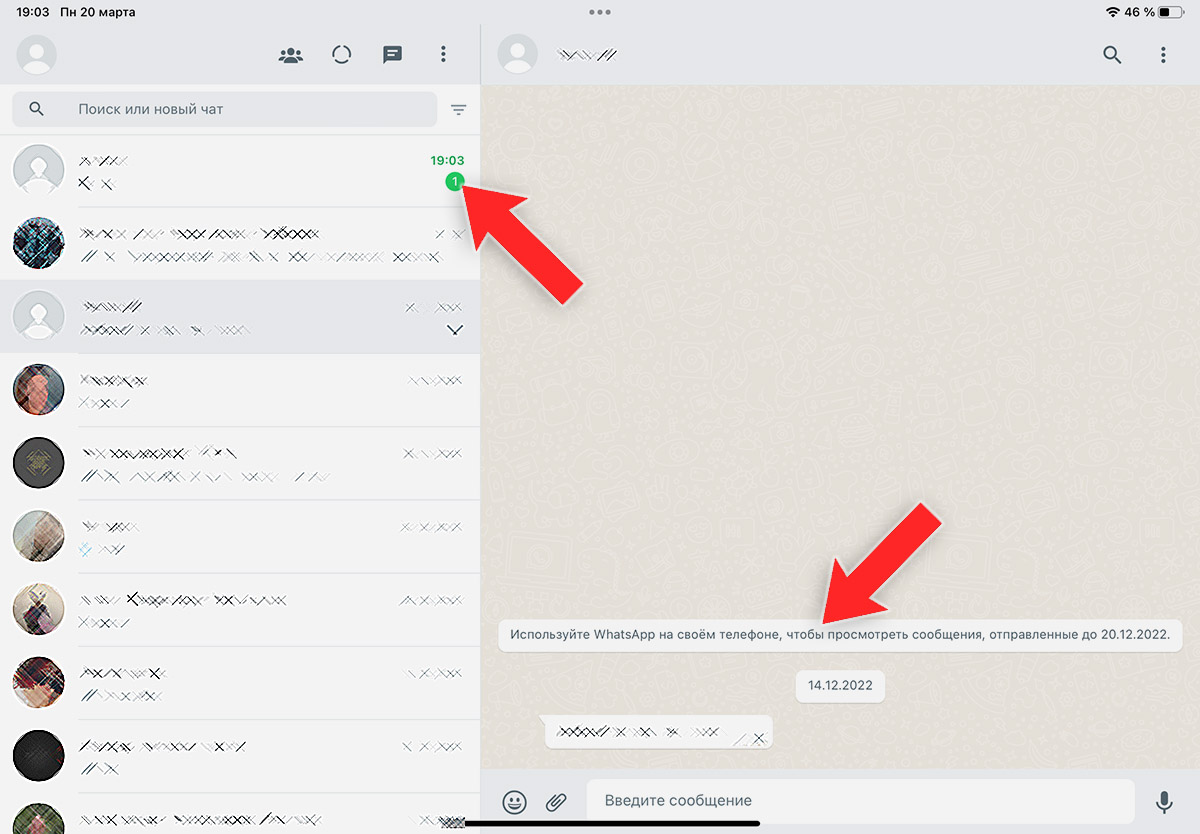Click the 'Введите сообщение' input field
1200x834 pixels.
pyautogui.click(x=860, y=801)
